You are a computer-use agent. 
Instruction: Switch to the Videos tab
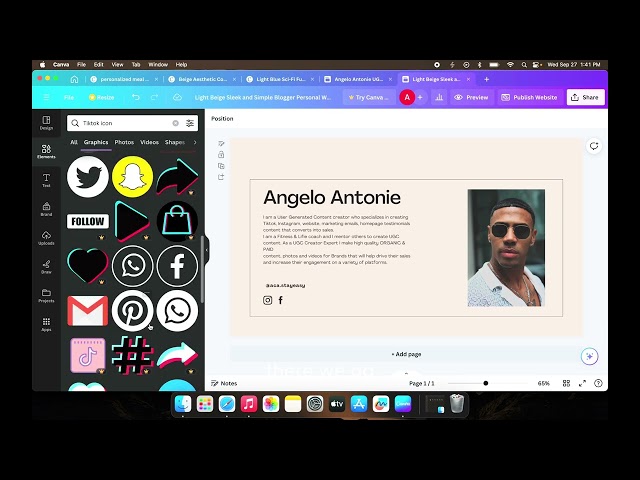pos(149,142)
